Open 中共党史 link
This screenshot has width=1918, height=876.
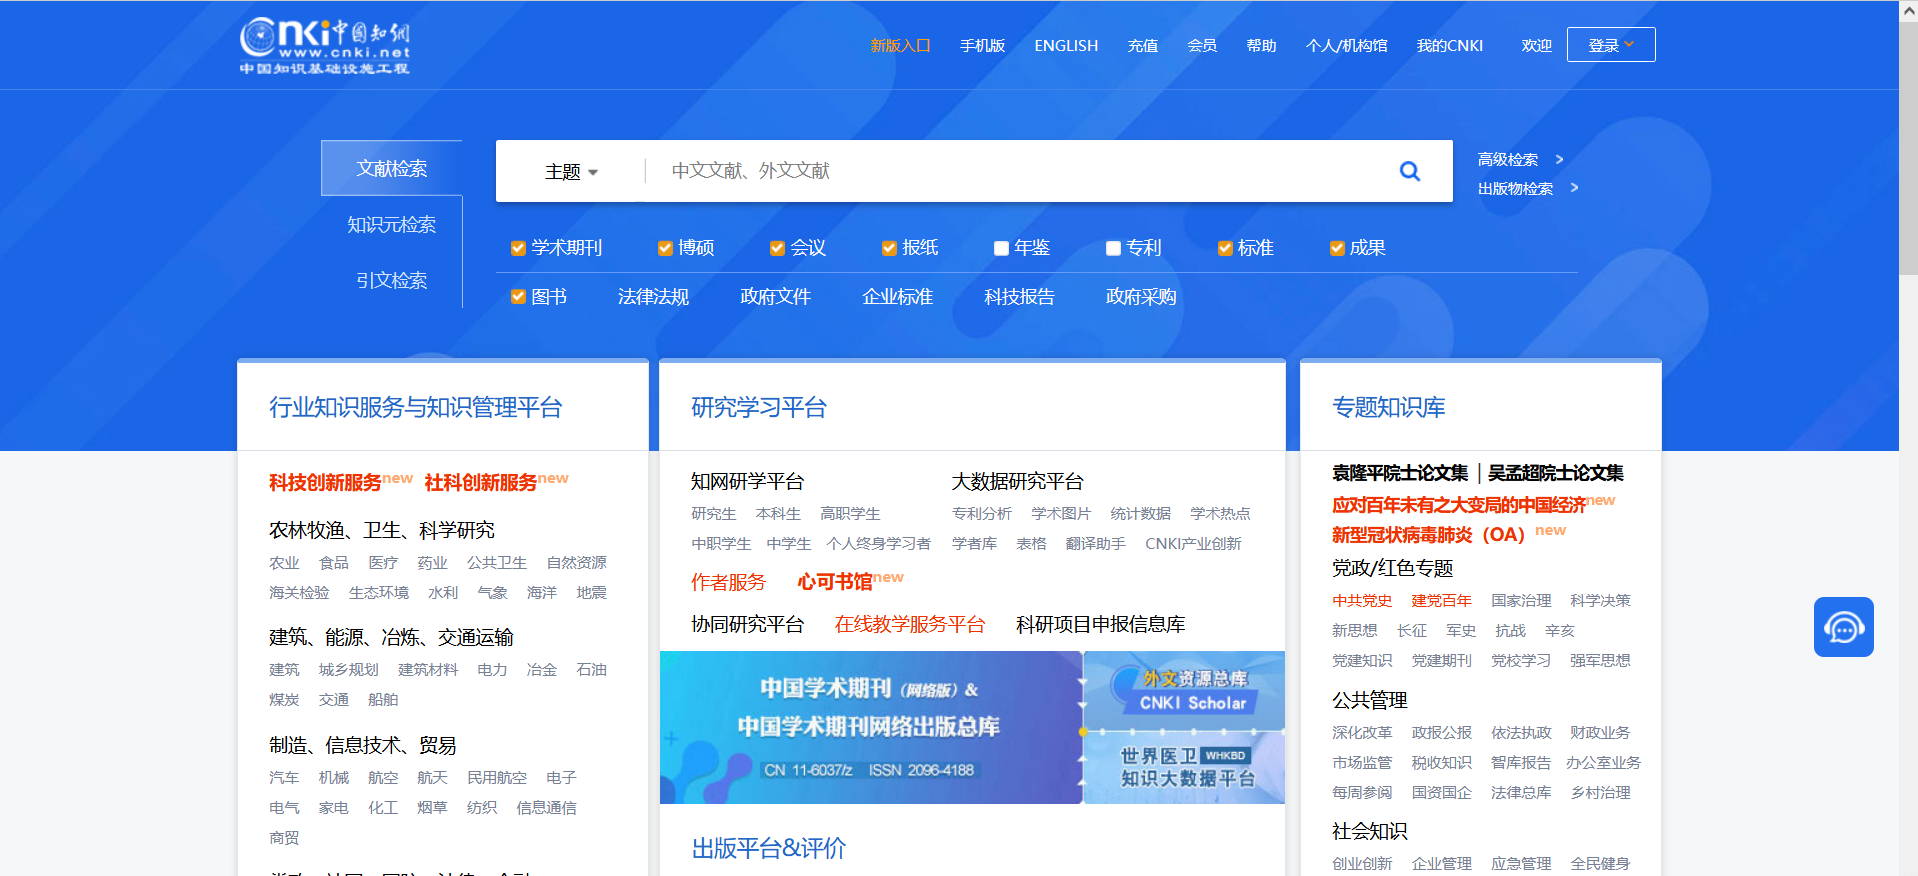click(1361, 601)
